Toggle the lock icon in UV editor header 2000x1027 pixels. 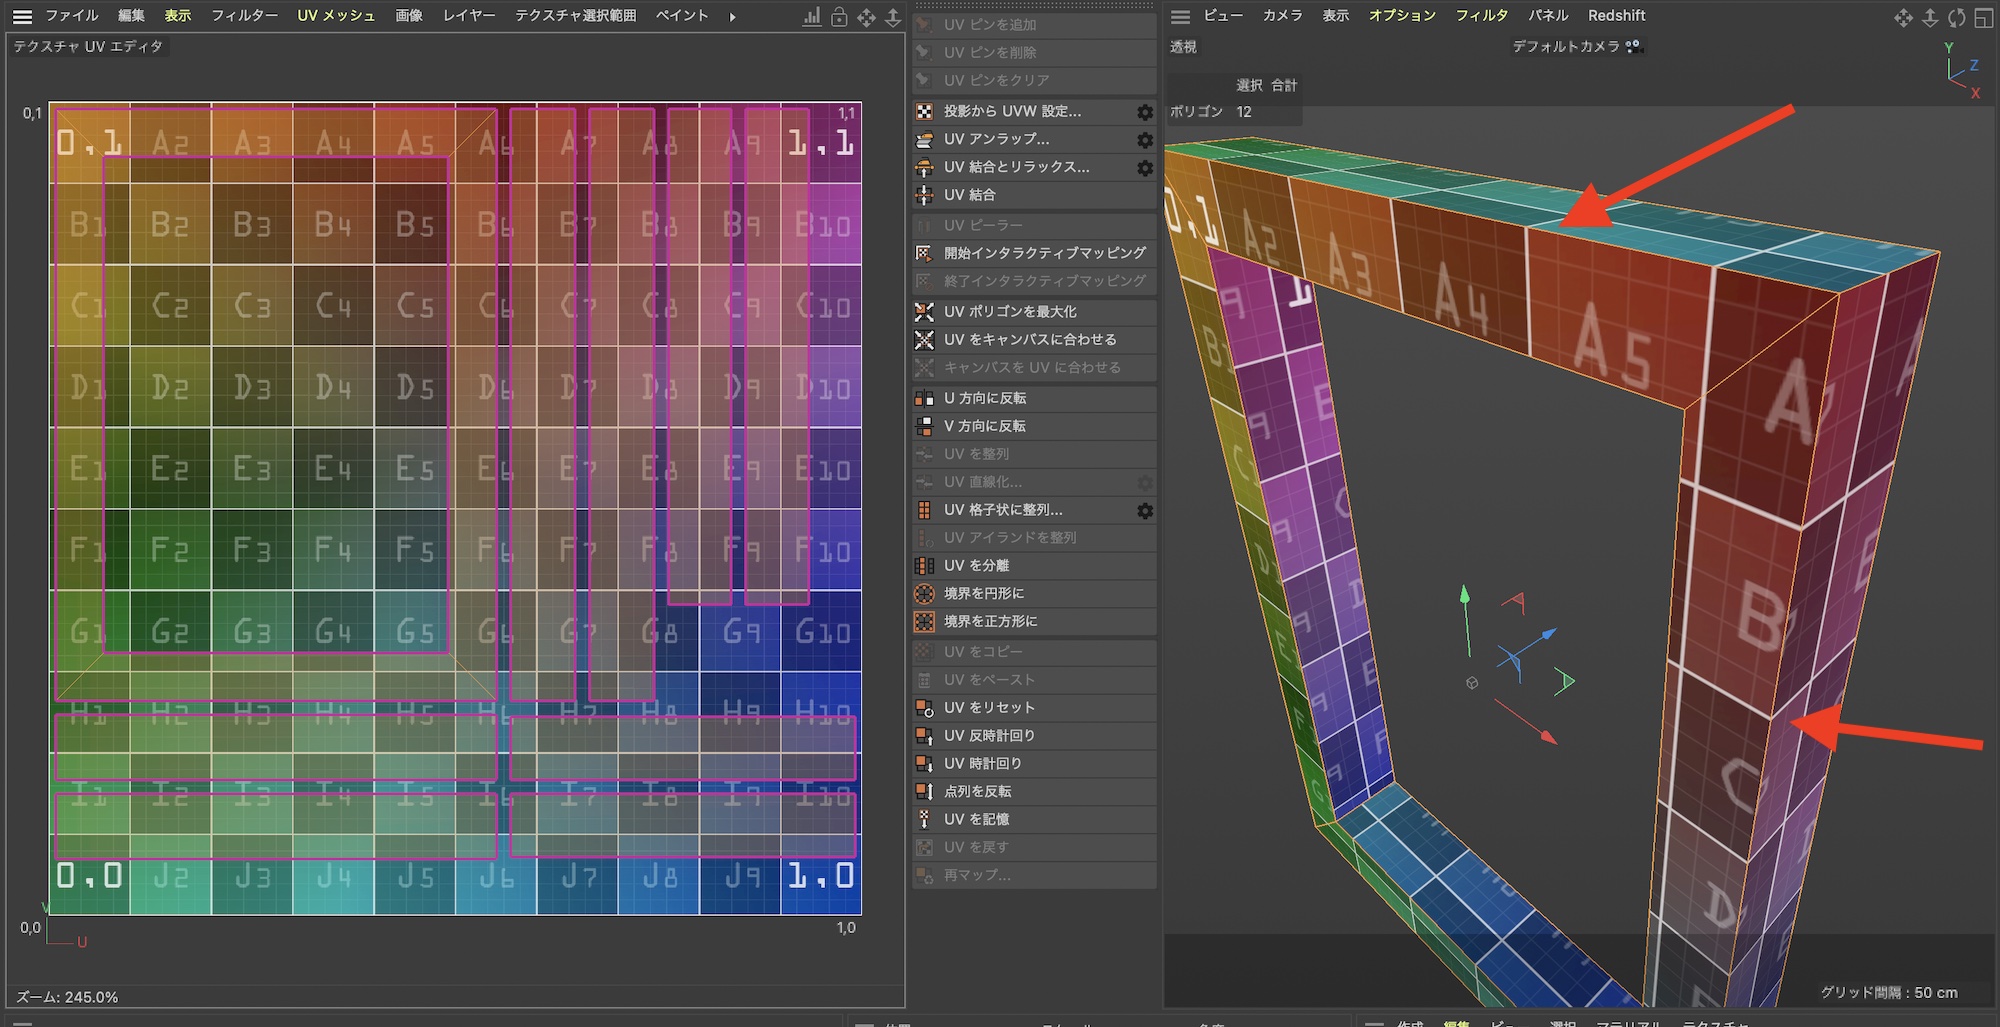click(839, 17)
